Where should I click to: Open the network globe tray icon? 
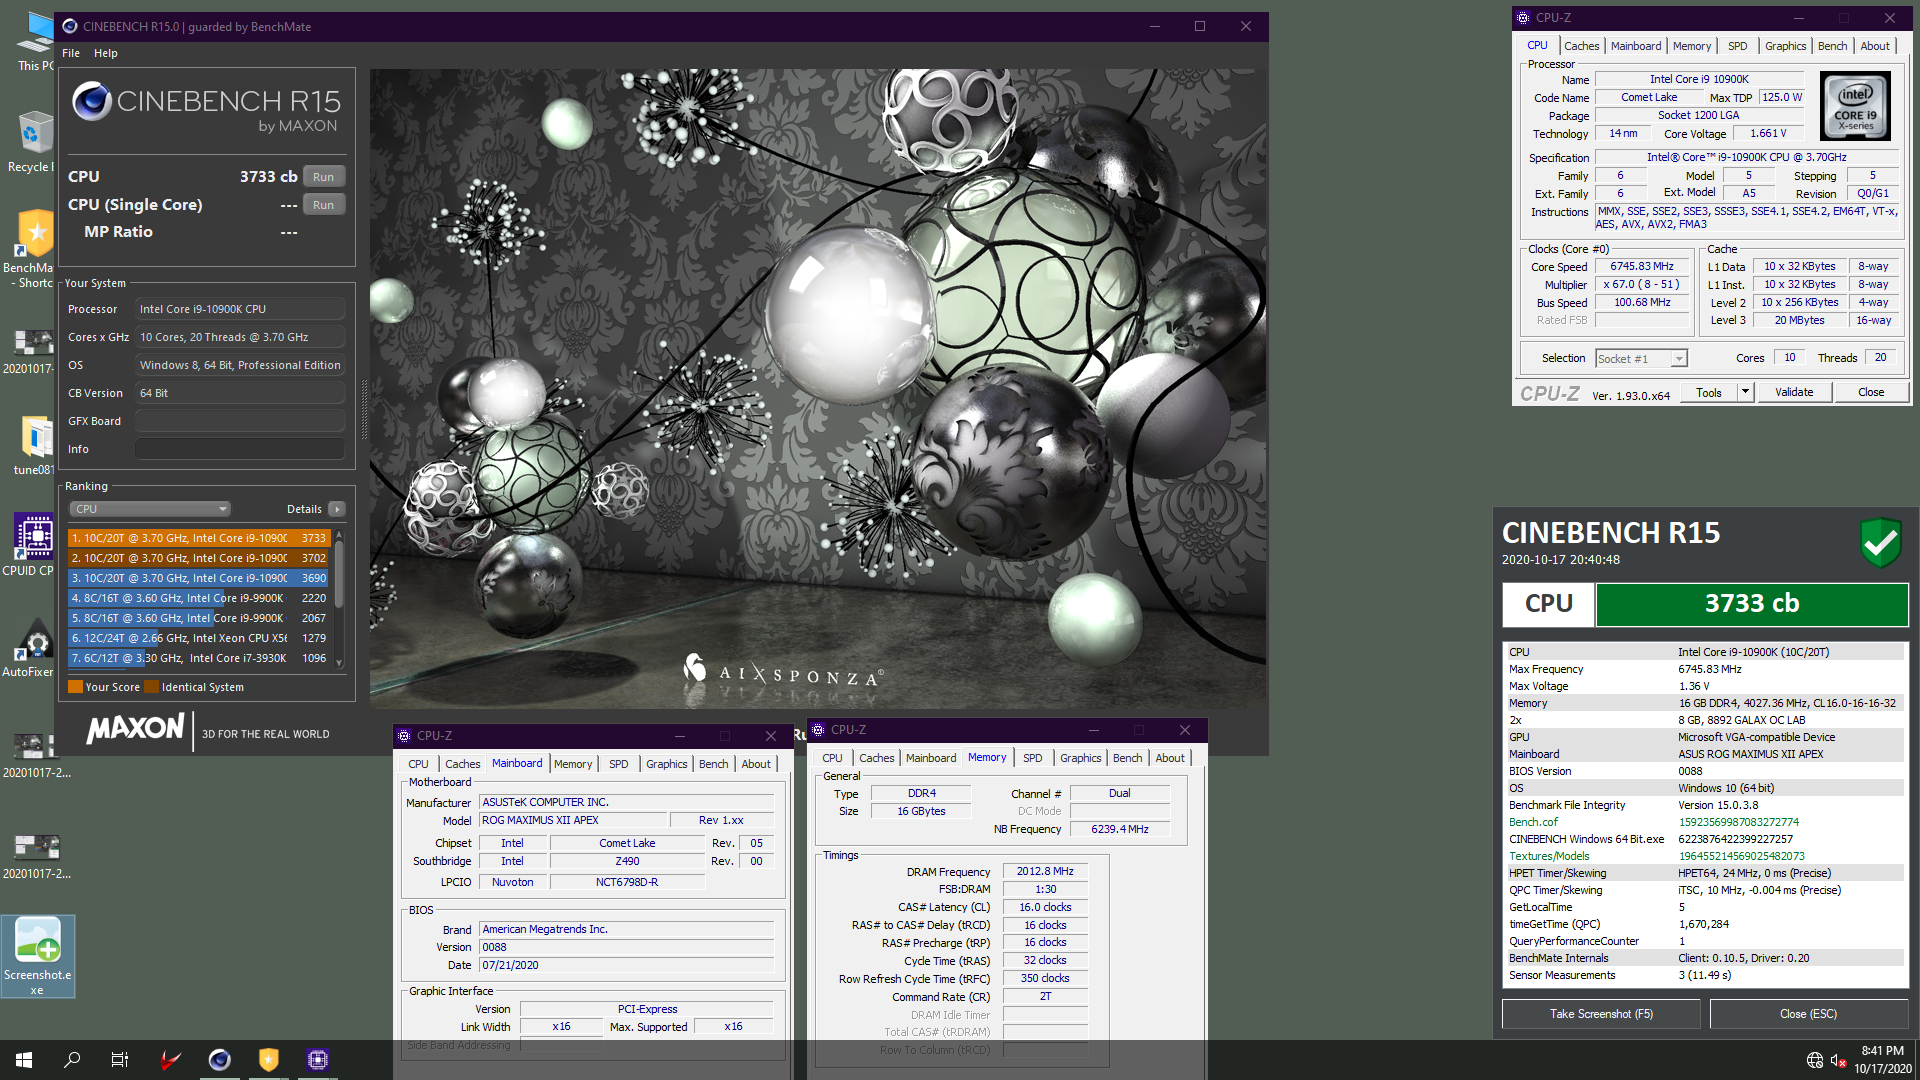(1815, 1060)
